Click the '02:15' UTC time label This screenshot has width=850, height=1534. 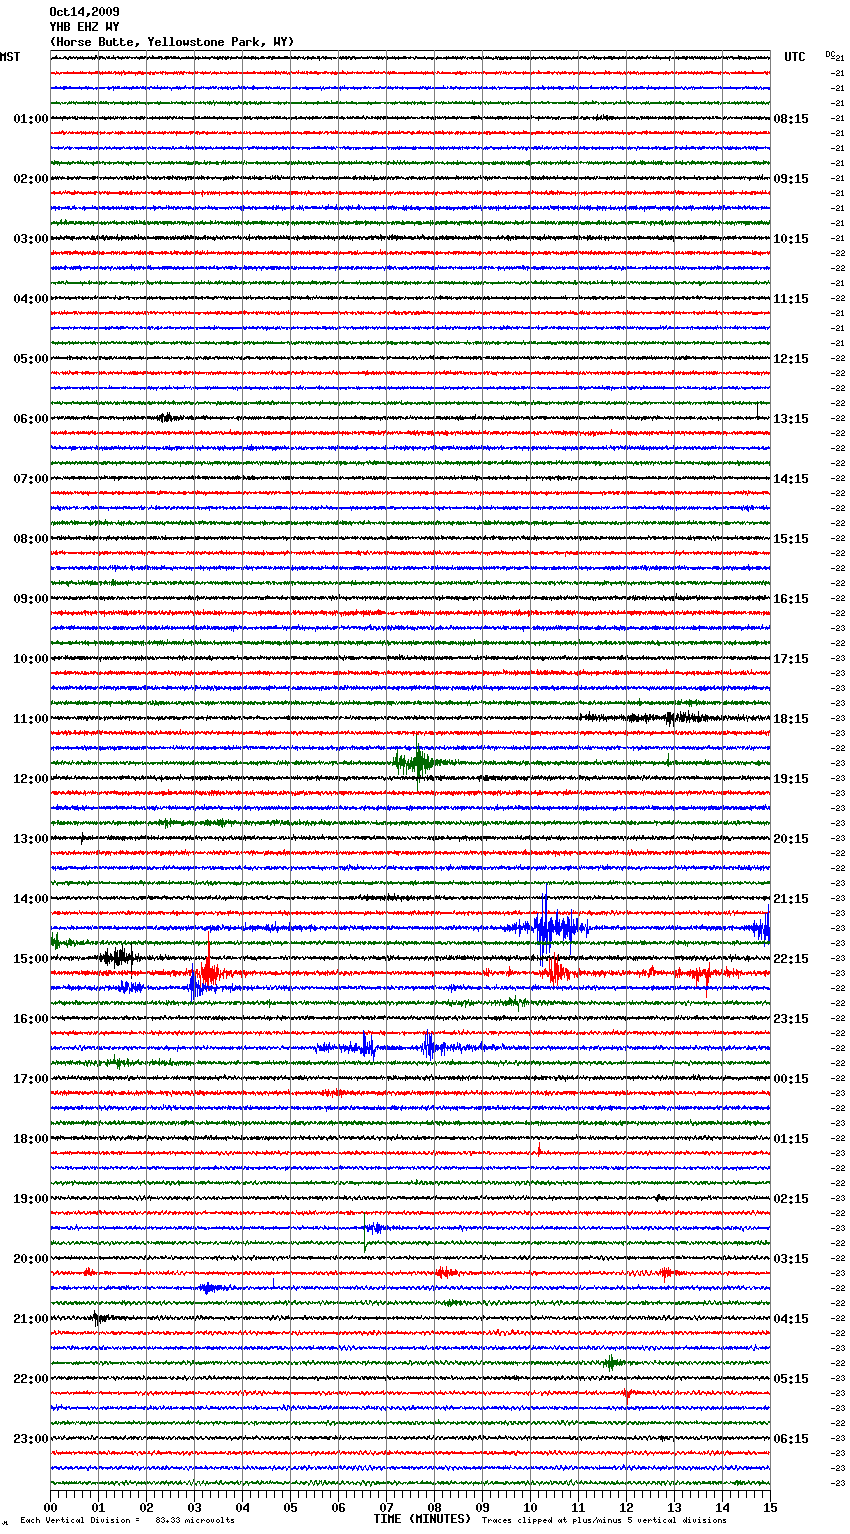791,1199
